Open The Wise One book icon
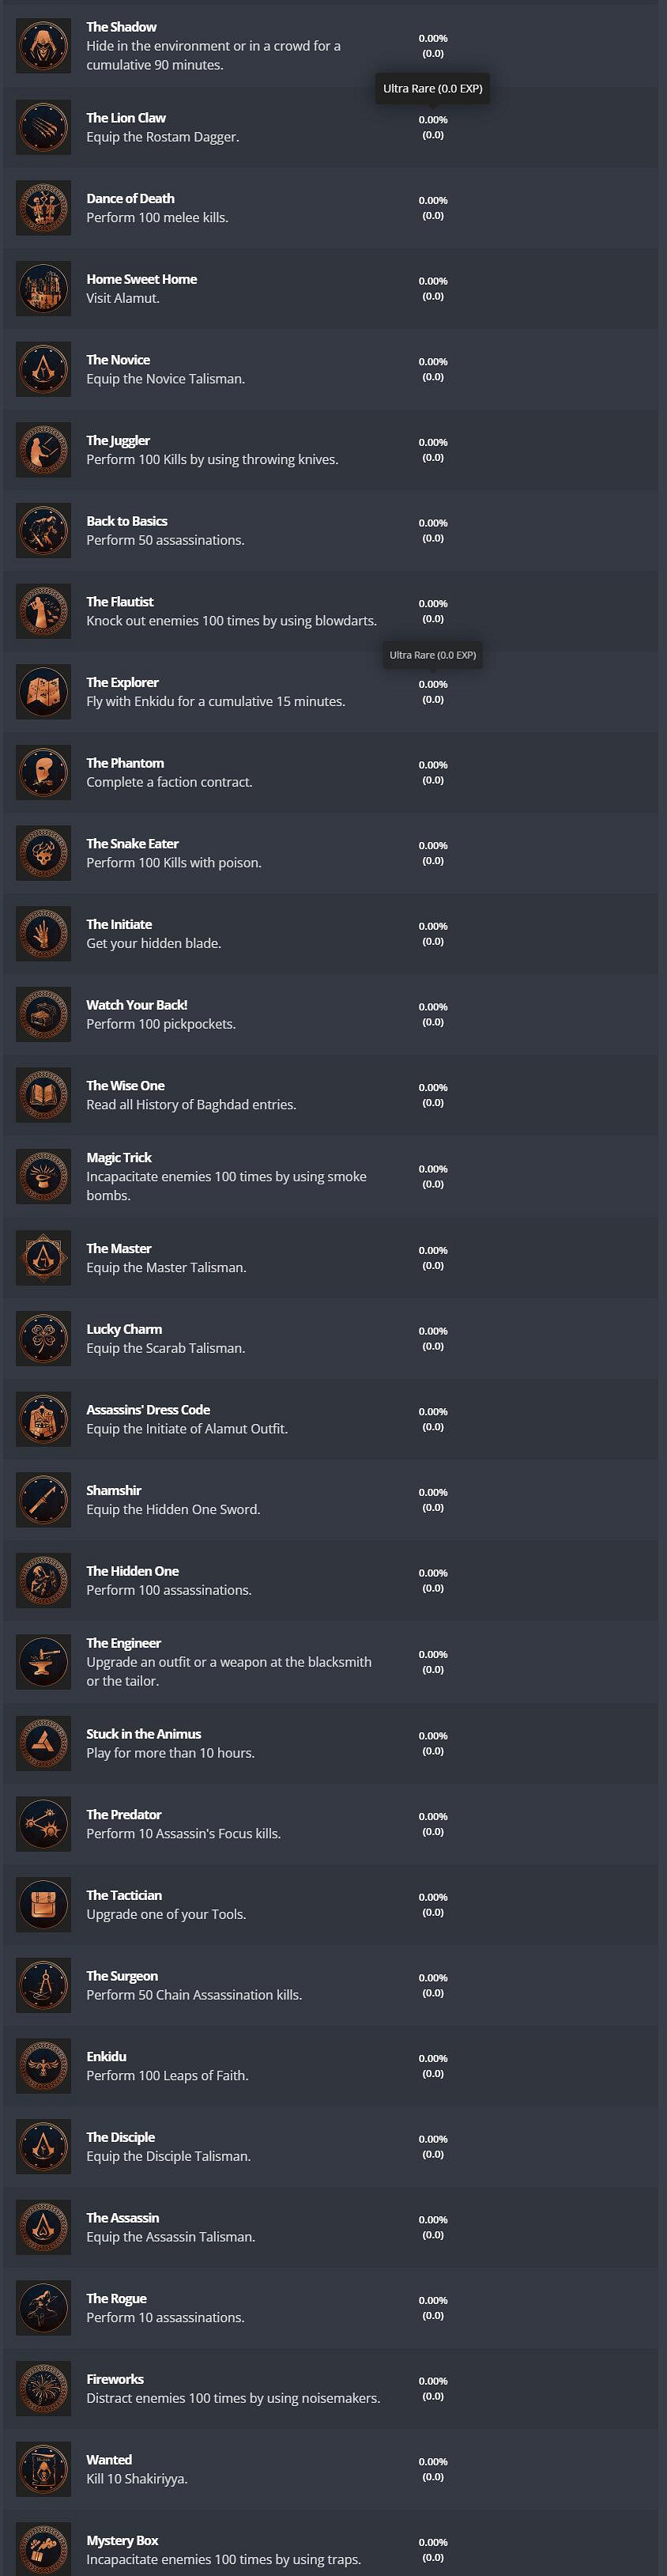The height and width of the screenshot is (2576, 667). [43, 1095]
